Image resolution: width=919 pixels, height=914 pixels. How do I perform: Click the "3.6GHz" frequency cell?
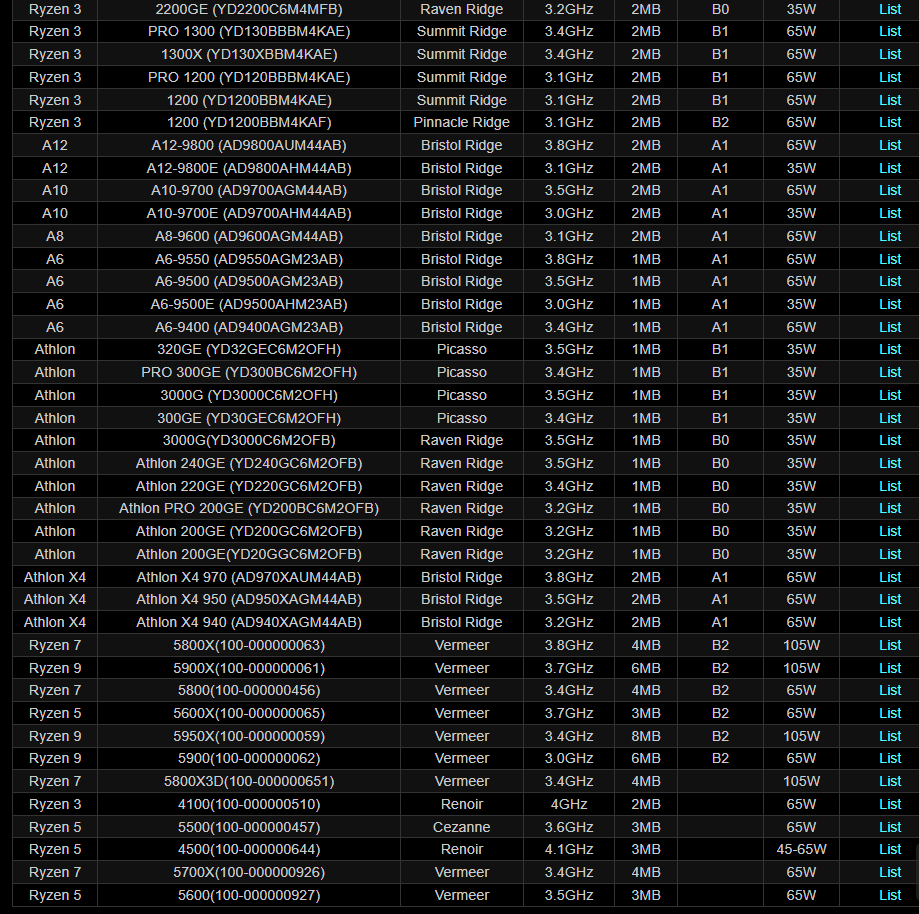569,827
